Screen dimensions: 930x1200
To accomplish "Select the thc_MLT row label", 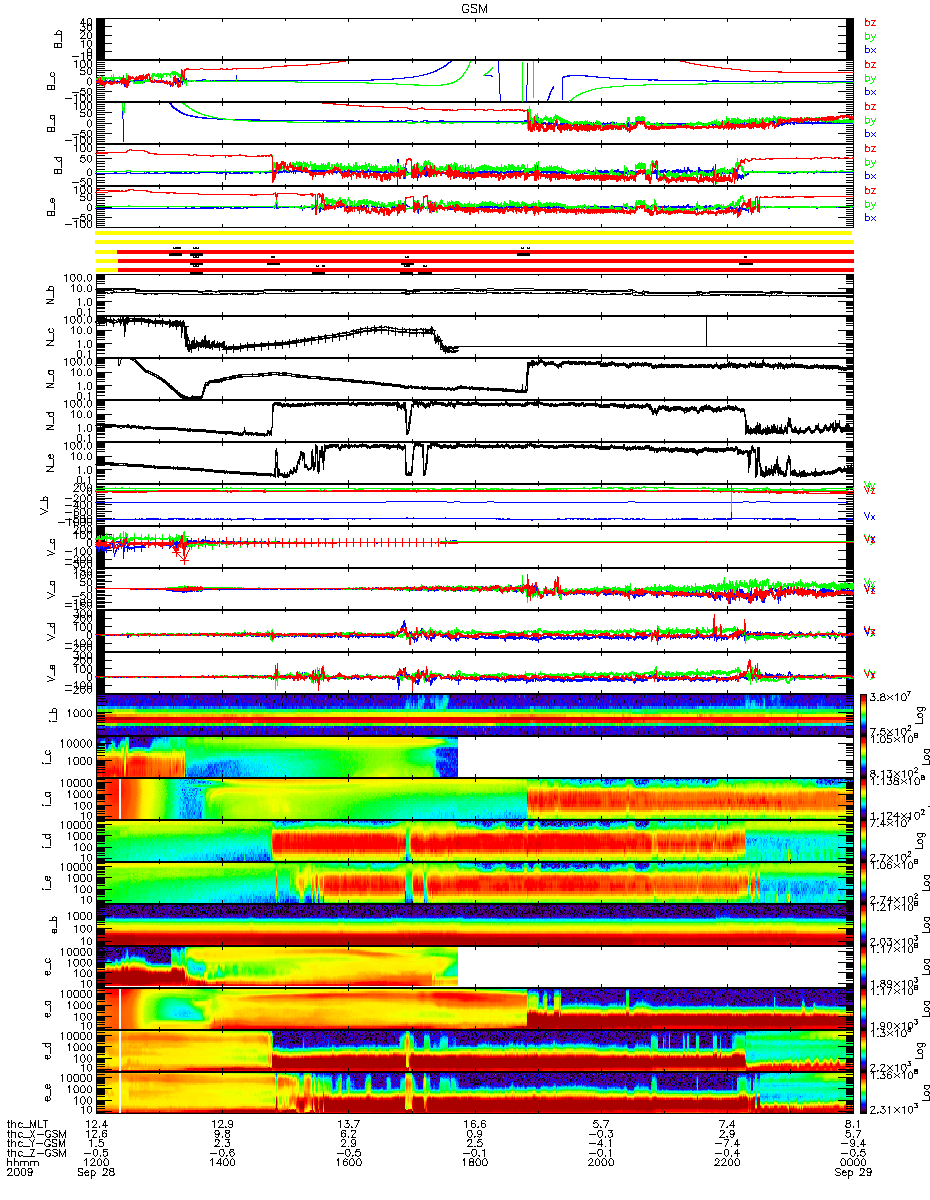I will pos(29,1125).
